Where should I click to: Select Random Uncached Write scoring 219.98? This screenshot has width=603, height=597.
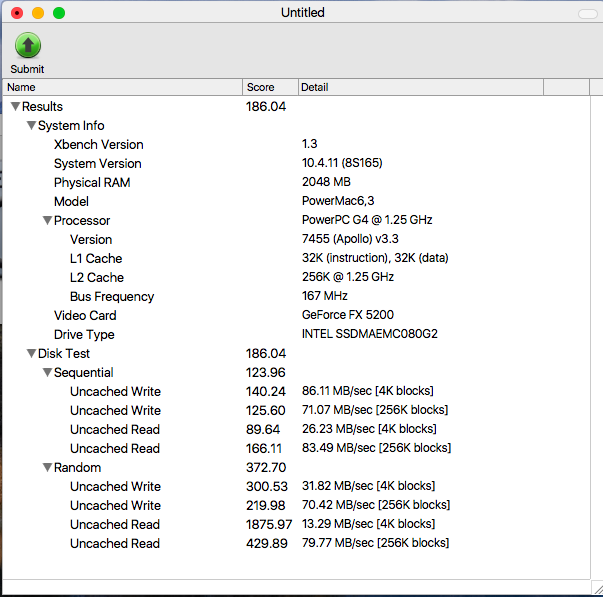pyautogui.click(x=296, y=505)
